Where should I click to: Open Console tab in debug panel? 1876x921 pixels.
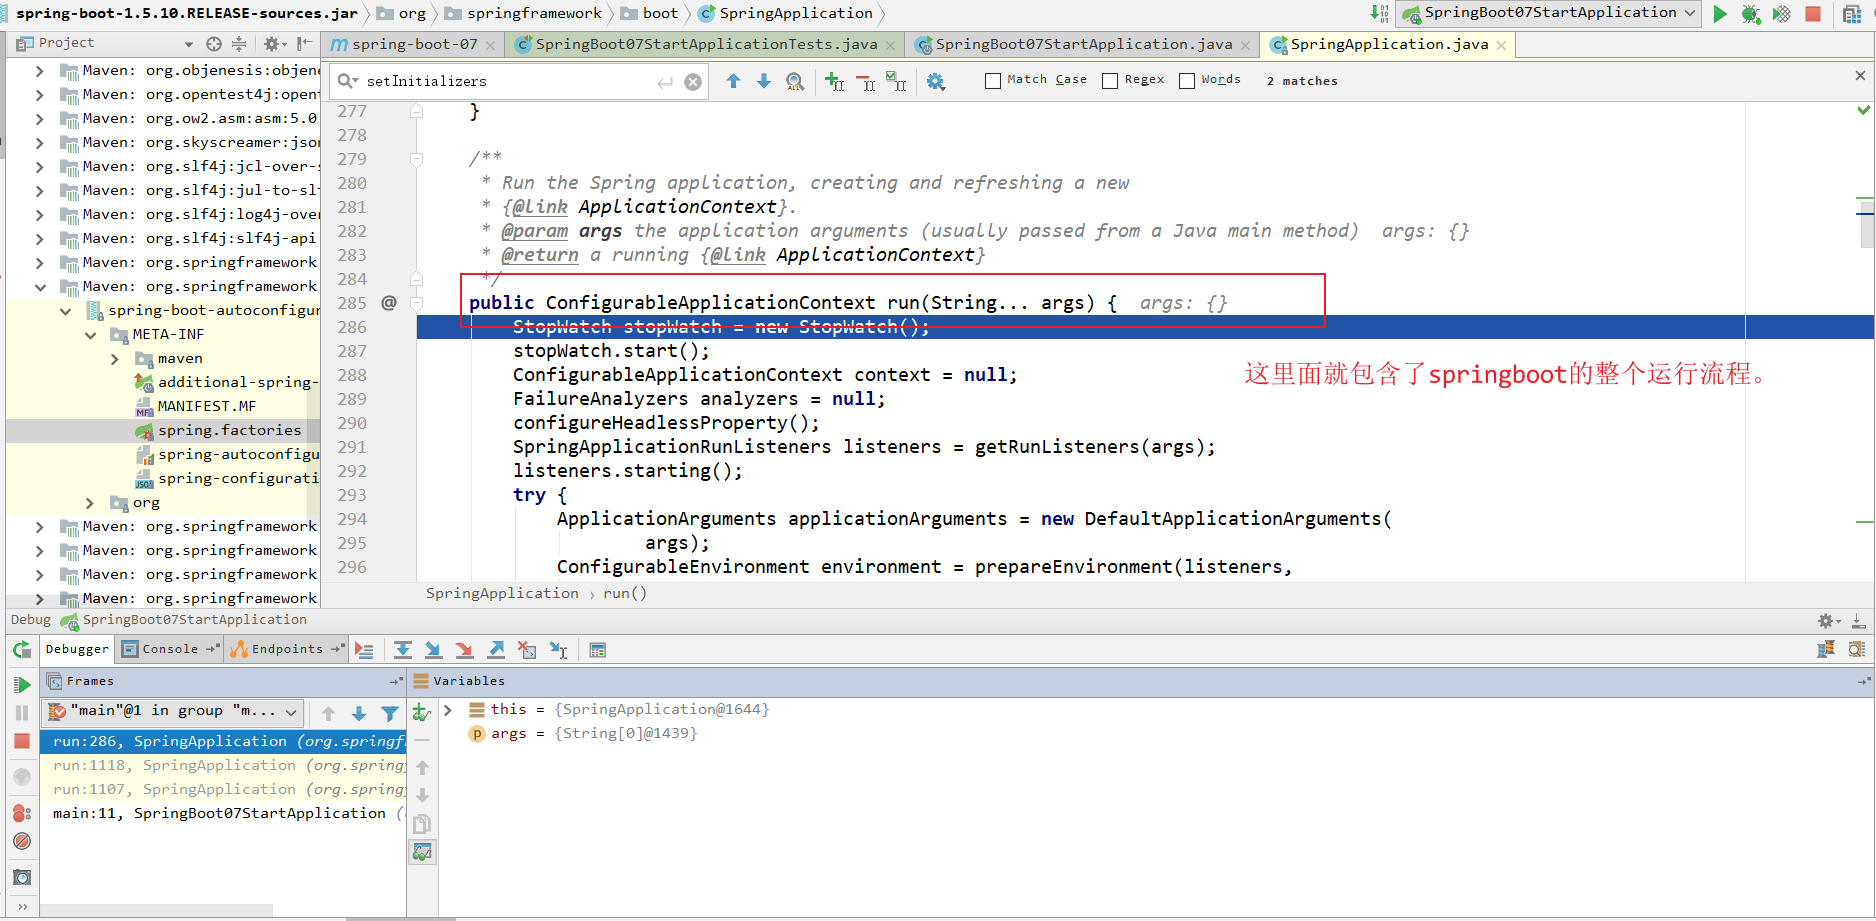point(170,649)
